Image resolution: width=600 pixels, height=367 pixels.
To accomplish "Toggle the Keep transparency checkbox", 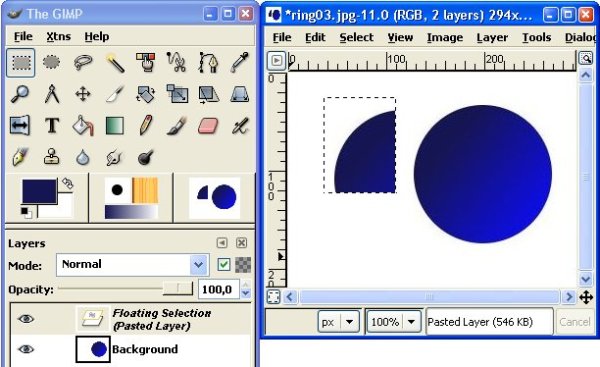I will tap(223, 264).
